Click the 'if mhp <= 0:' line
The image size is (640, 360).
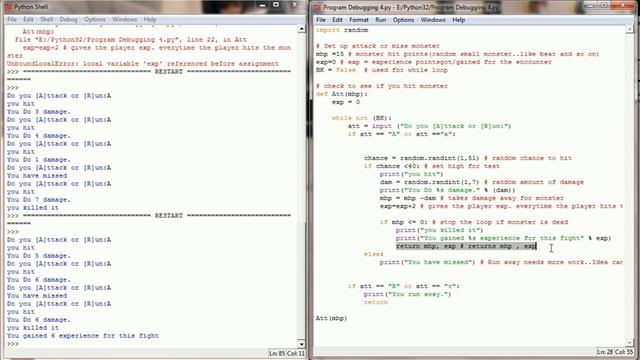click(474, 222)
